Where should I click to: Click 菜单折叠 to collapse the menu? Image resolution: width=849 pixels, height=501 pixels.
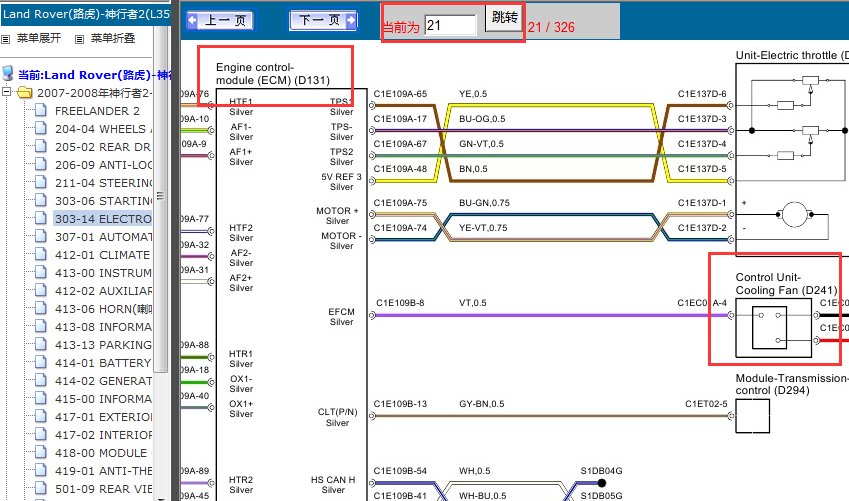point(113,38)
